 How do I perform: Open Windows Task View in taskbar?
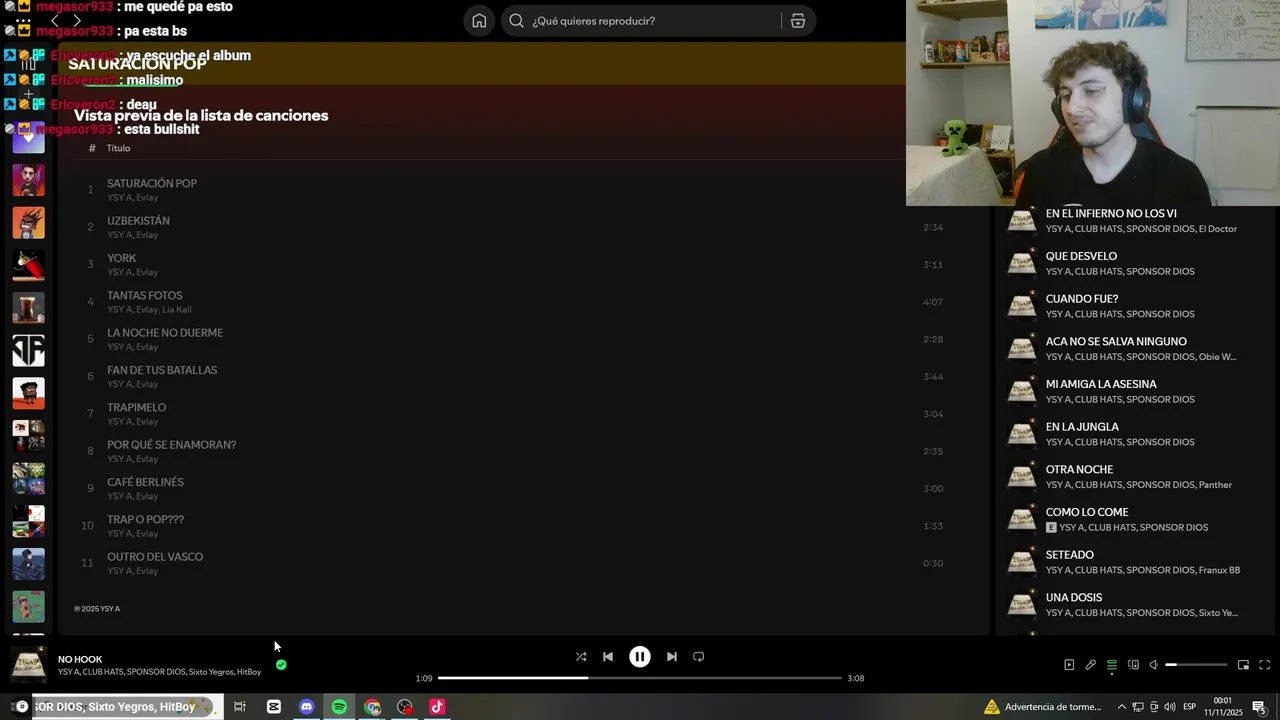[240, 707]
